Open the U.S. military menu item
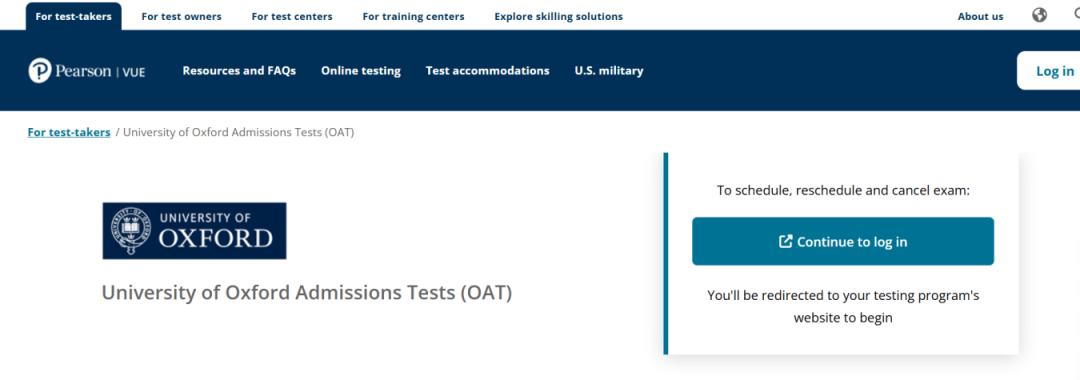 (x=609, y=70)
